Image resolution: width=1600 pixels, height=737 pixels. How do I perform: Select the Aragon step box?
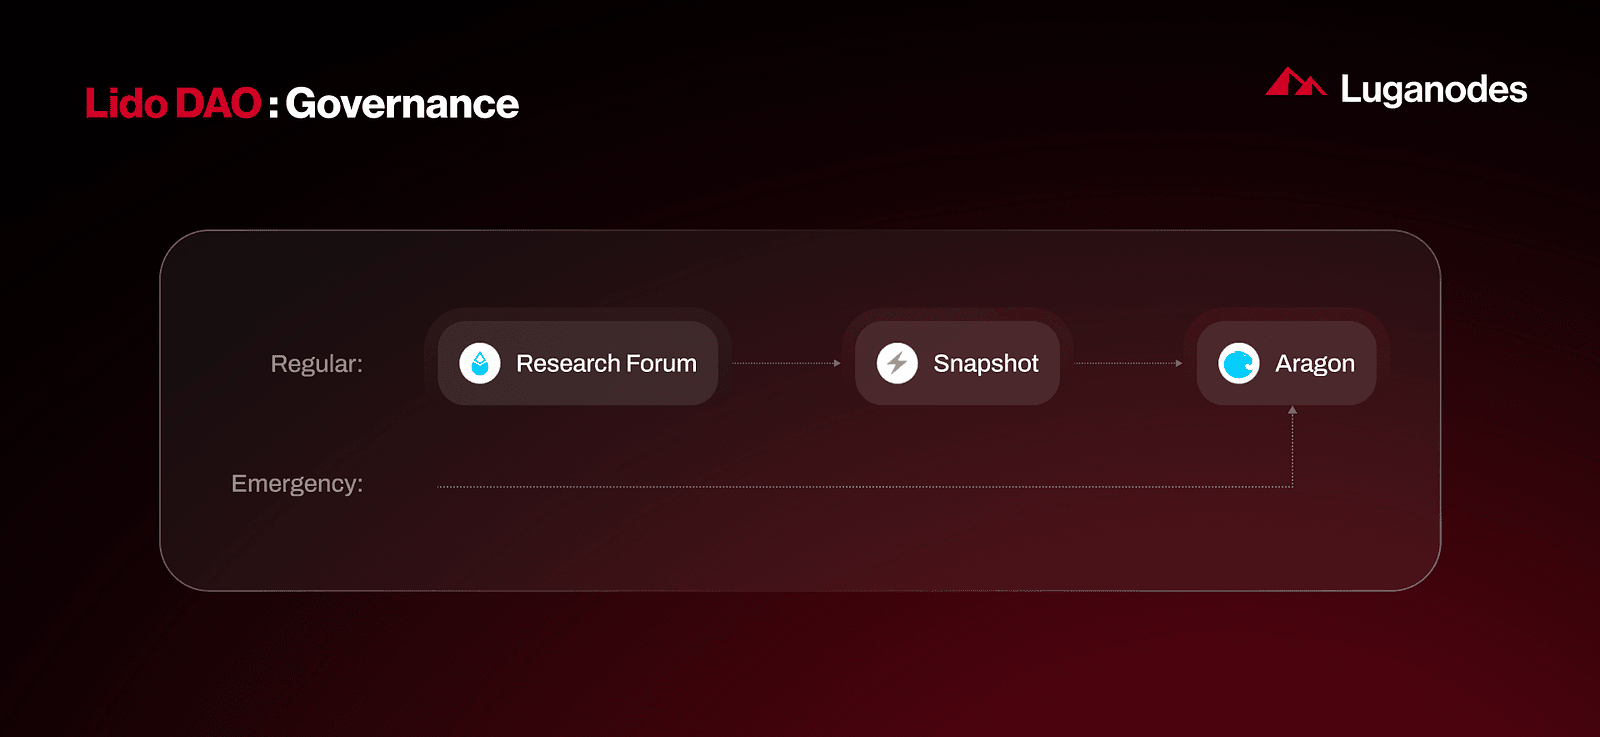(x=1287, y=363)
